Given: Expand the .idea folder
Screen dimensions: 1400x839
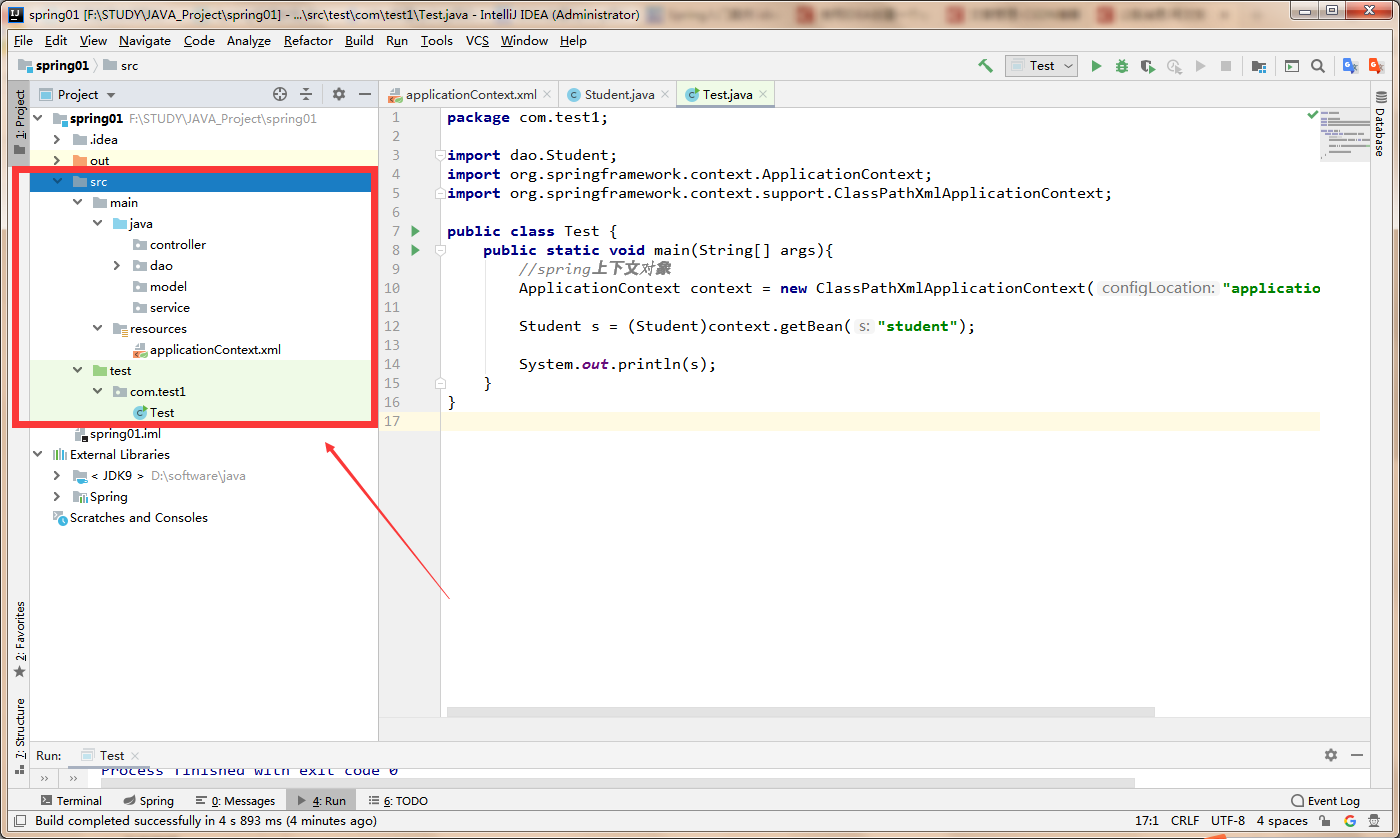Looking at the screenshot, I should coord(57,139).
